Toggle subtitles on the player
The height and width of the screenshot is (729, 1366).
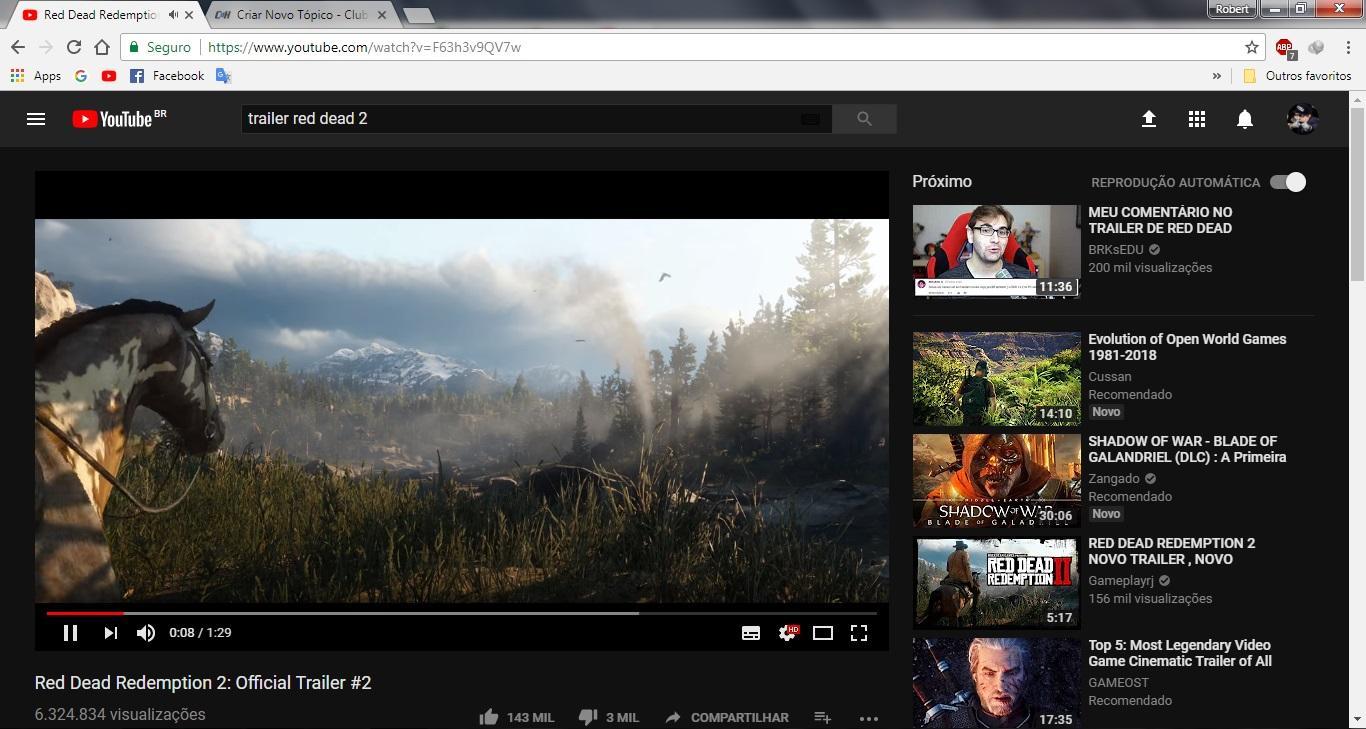pos(751,633)
